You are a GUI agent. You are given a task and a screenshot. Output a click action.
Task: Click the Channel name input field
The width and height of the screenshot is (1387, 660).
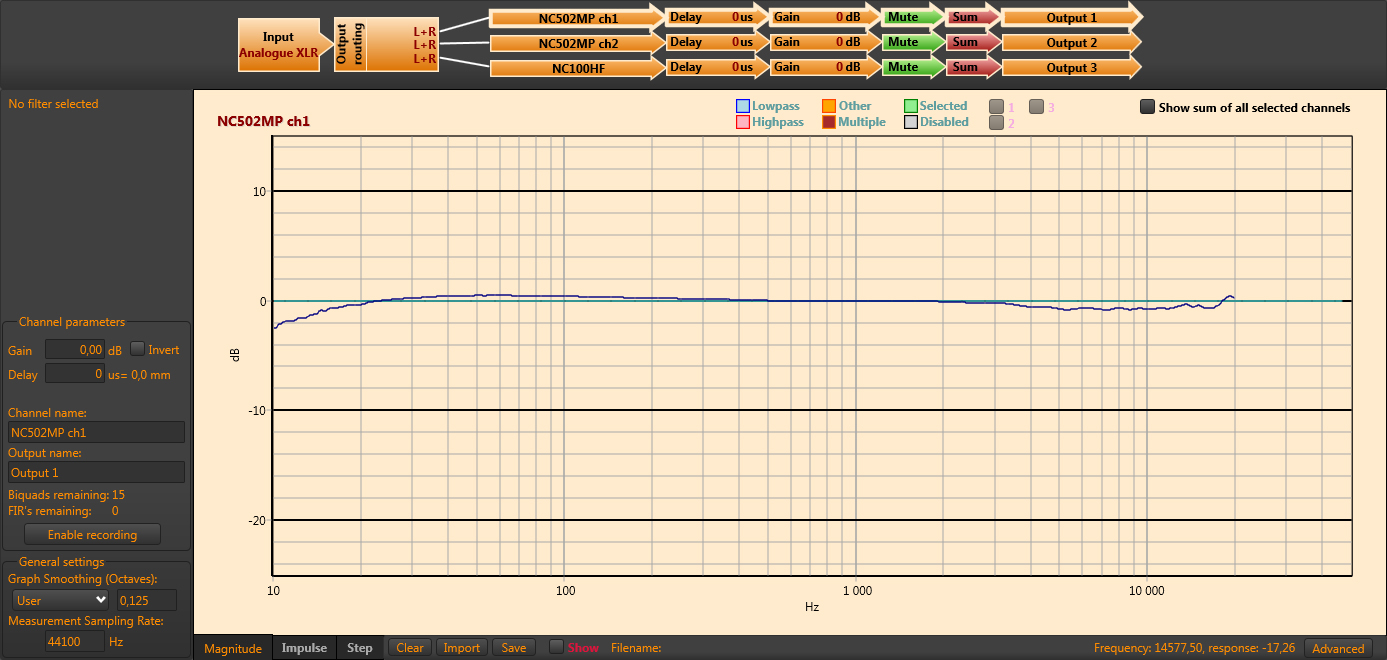[x=96, y=432]
